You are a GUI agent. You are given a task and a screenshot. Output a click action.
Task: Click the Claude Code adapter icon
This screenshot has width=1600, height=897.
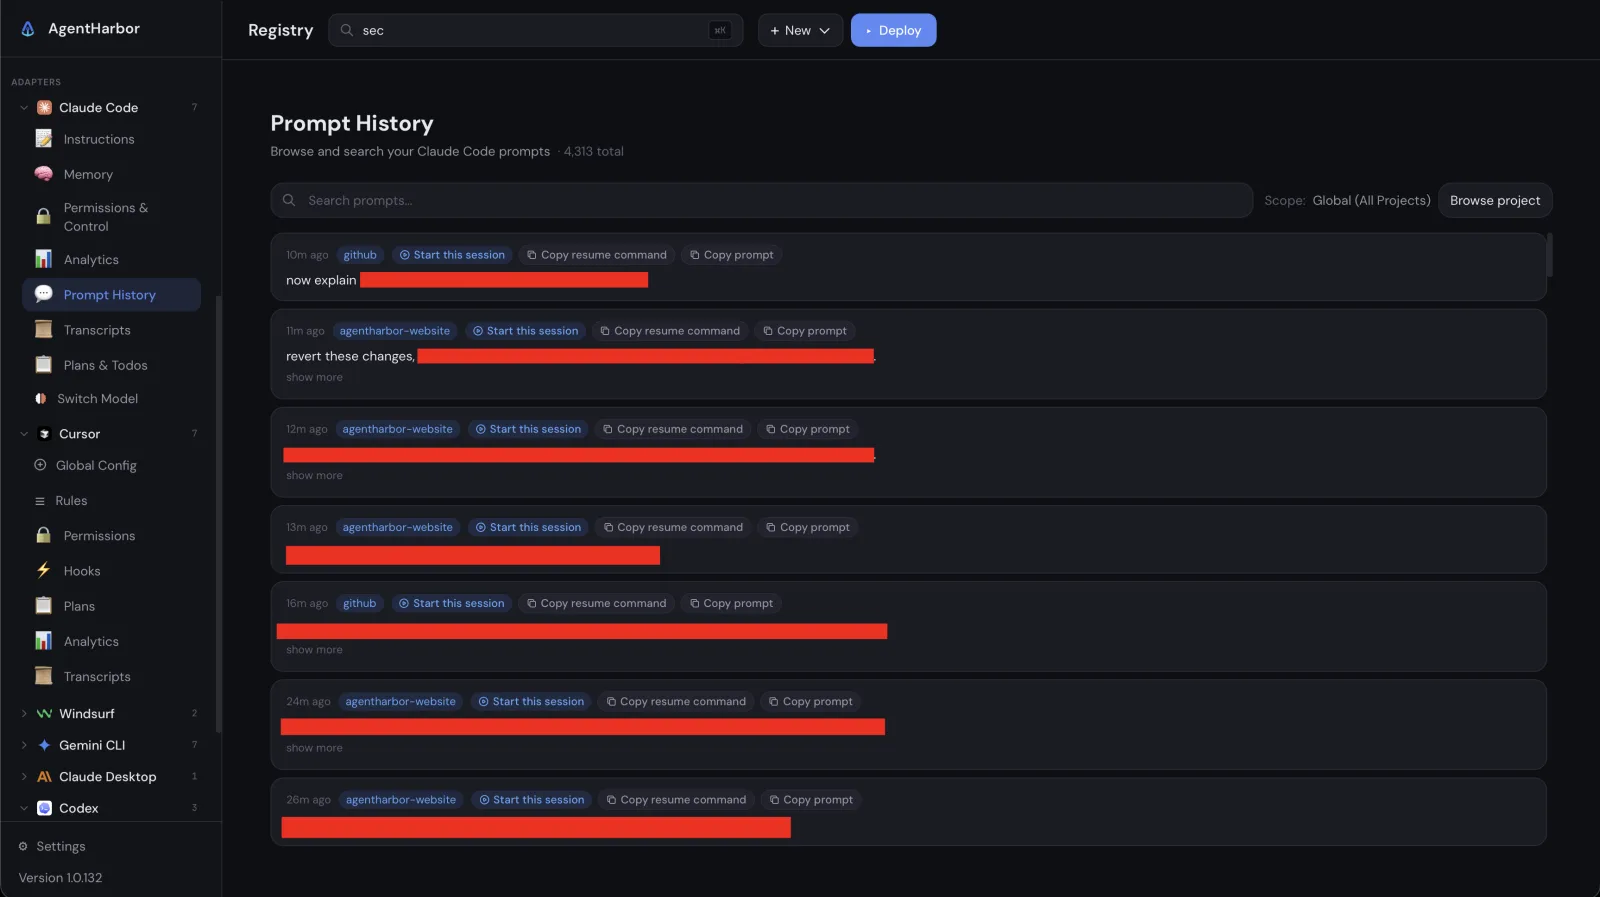44,108
